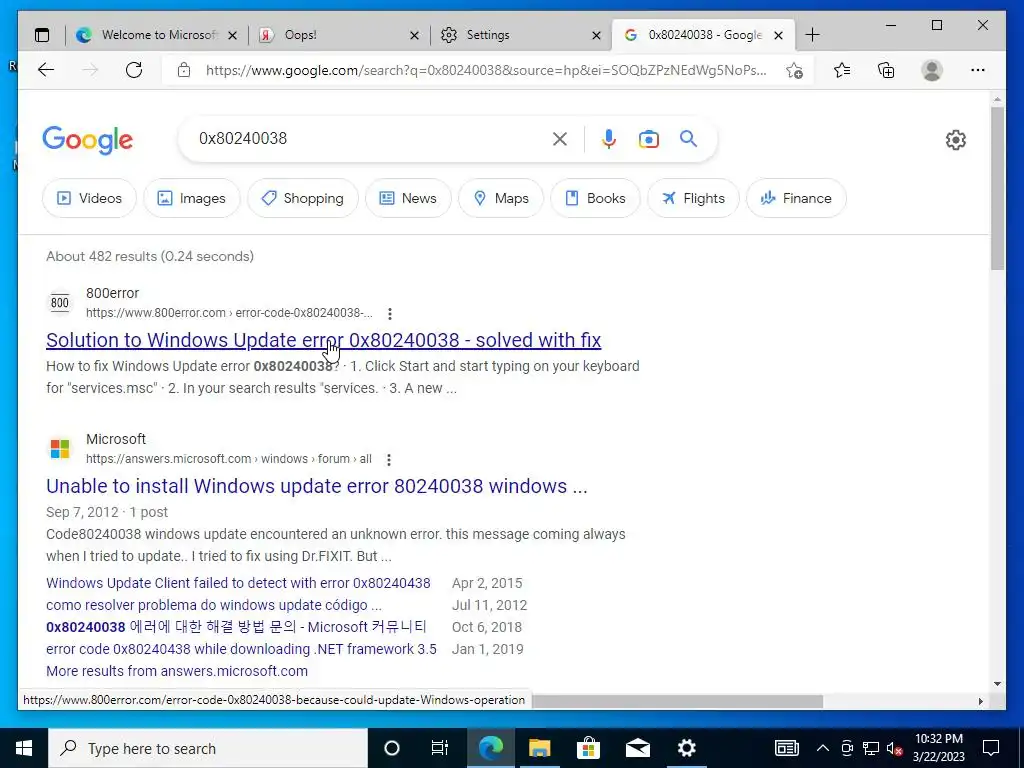The width and height of the screenshot is (1024, 768).
Task: Clear the Google search box
Action: tap(560, 138)
